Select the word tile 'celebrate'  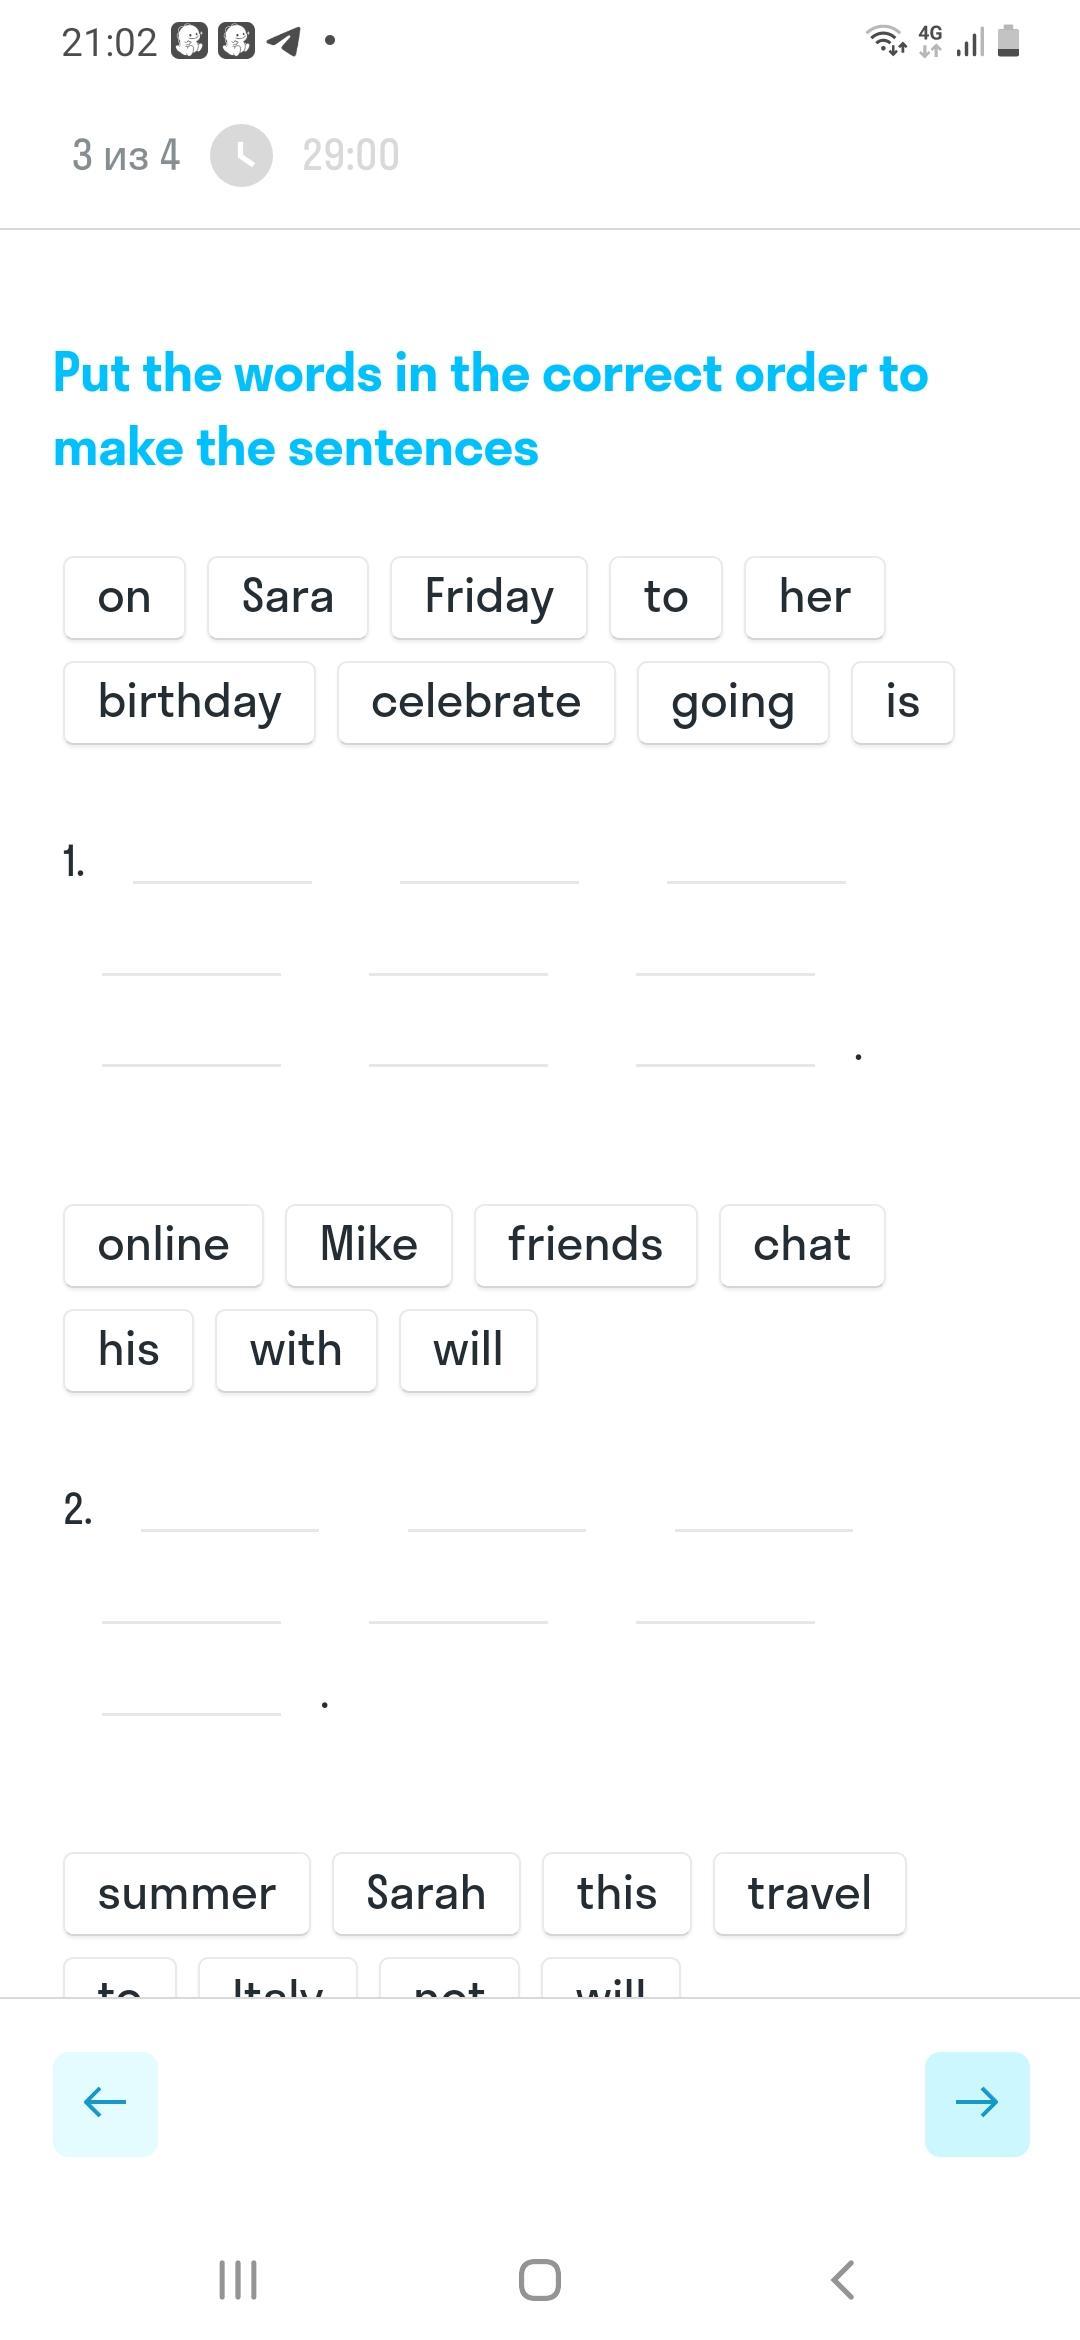pos(476,702)
